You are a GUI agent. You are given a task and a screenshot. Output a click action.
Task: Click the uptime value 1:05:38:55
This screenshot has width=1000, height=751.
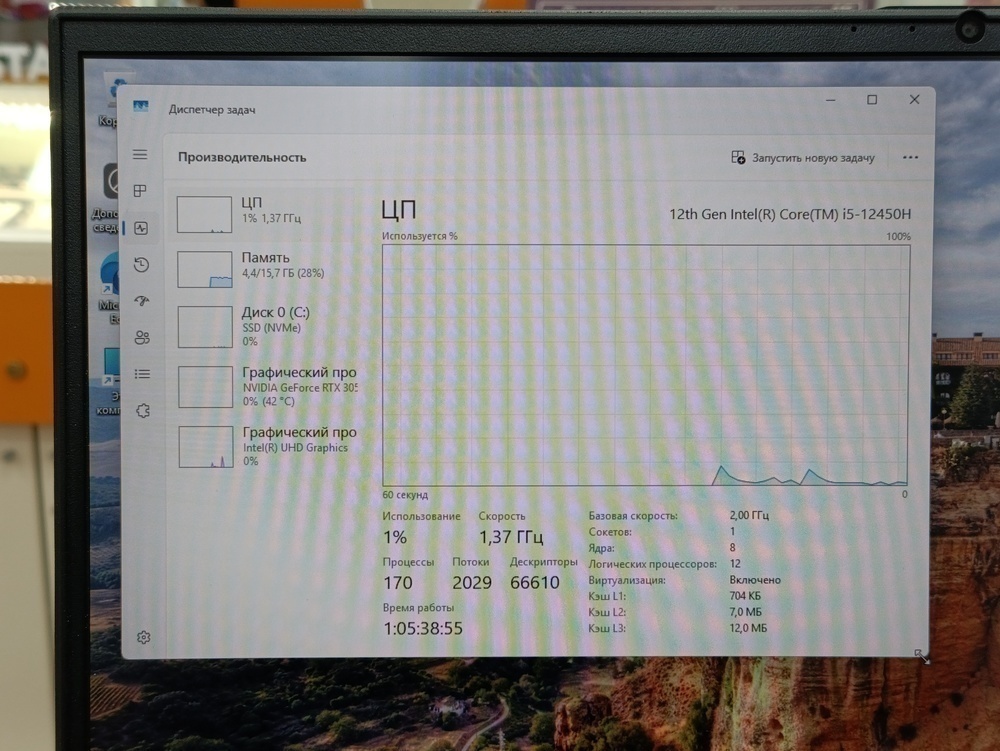pyautogui.click(x=423, y=629)
